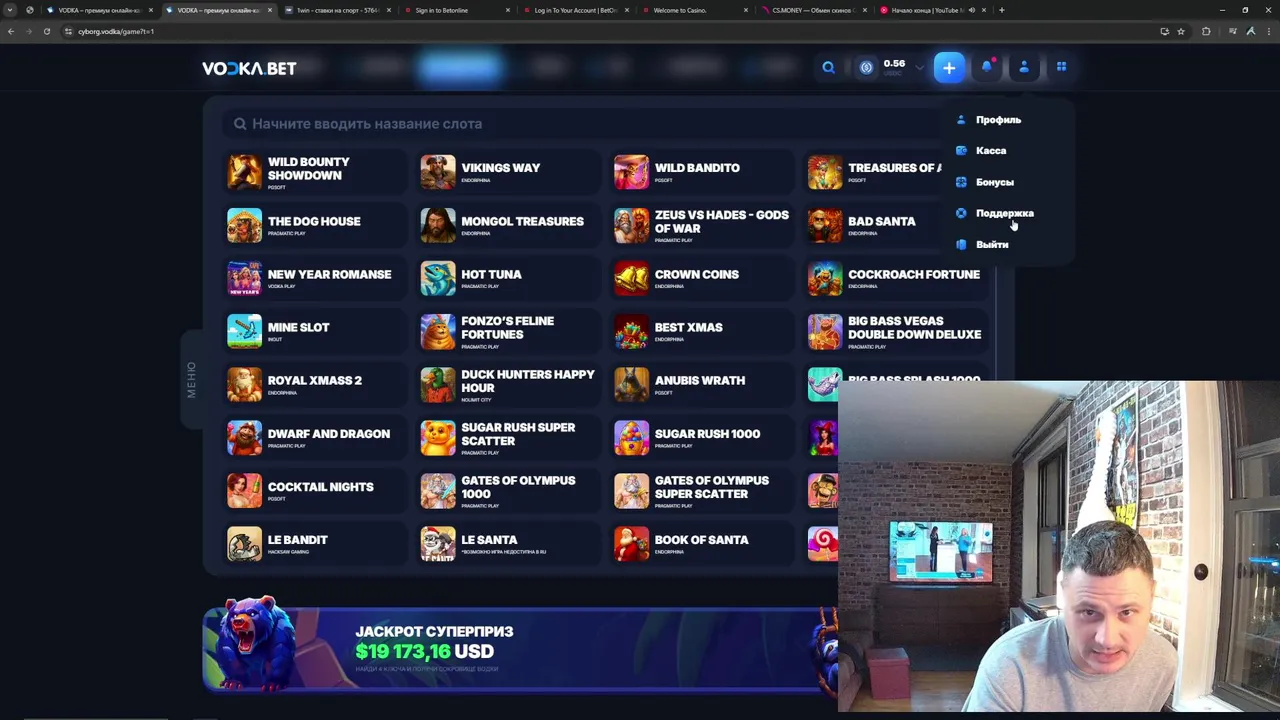Image resolution: width=1280 pixels, height=720 pixels.
Task: Open a new browser tab
Action: [x=1001, y=10]
